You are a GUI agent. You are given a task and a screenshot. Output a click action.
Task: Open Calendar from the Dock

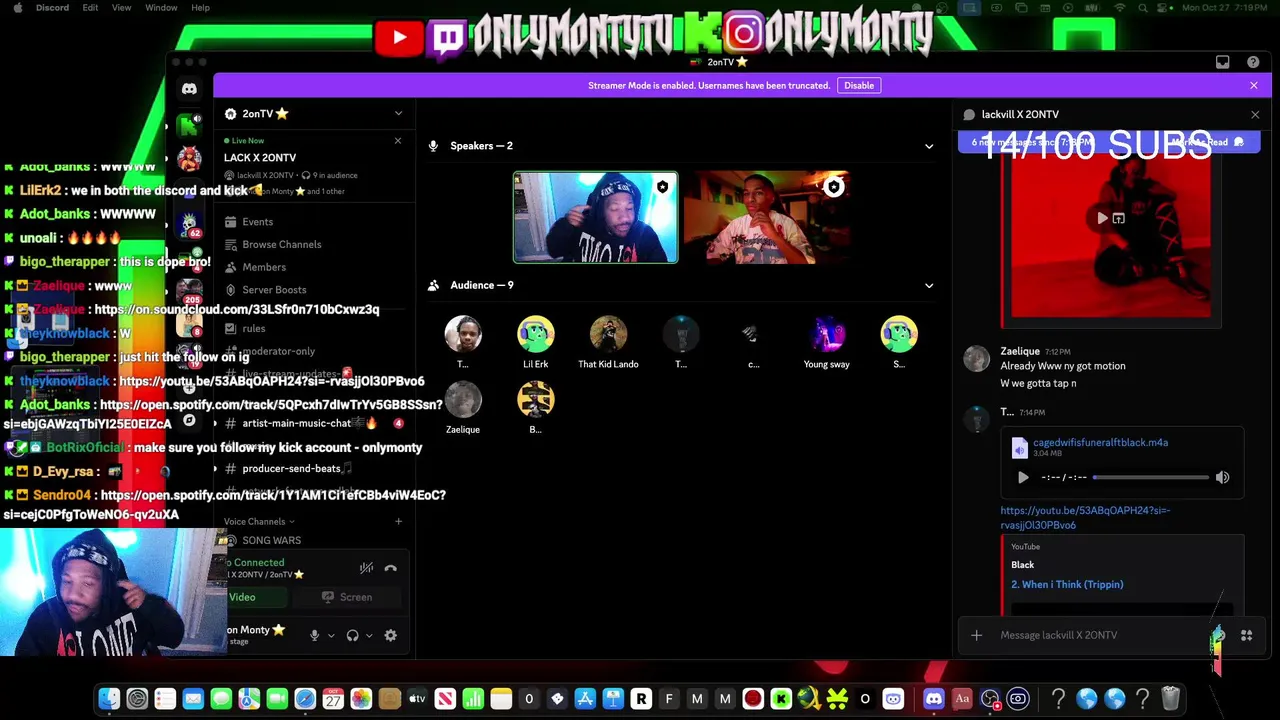tap(333, 699)
